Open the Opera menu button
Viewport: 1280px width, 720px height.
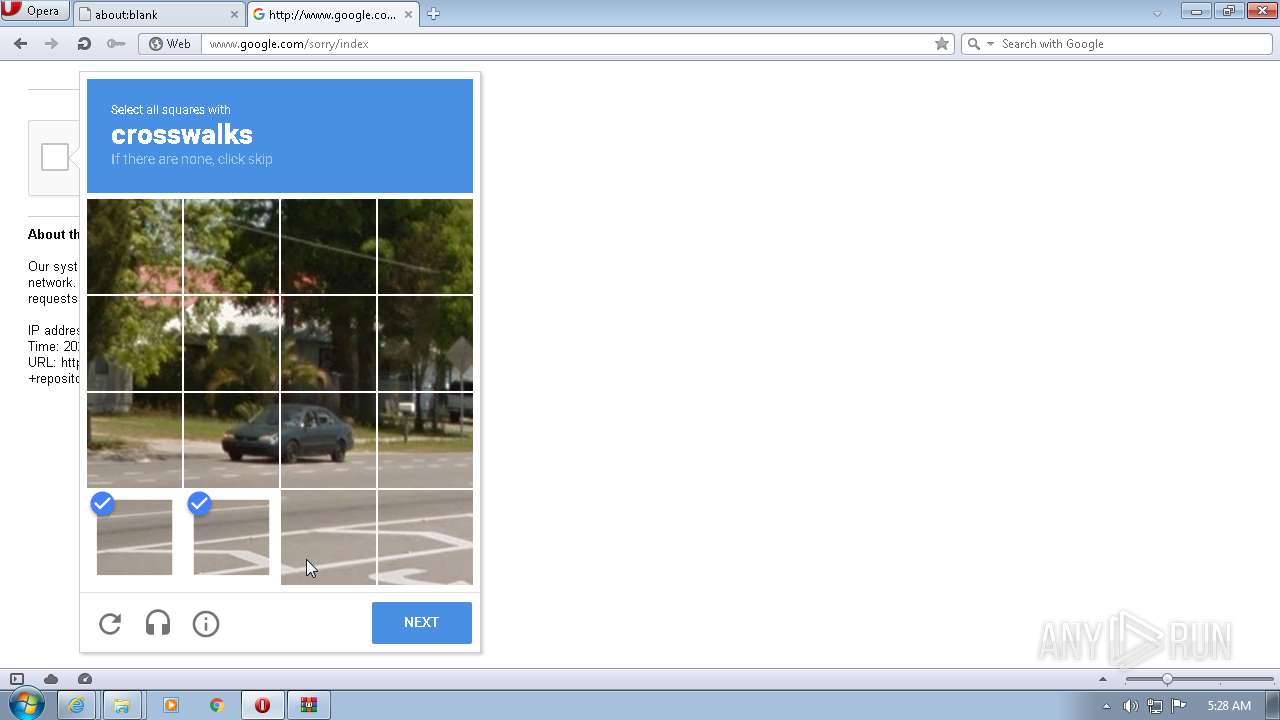pyautogui.click(x=35, y=12)
